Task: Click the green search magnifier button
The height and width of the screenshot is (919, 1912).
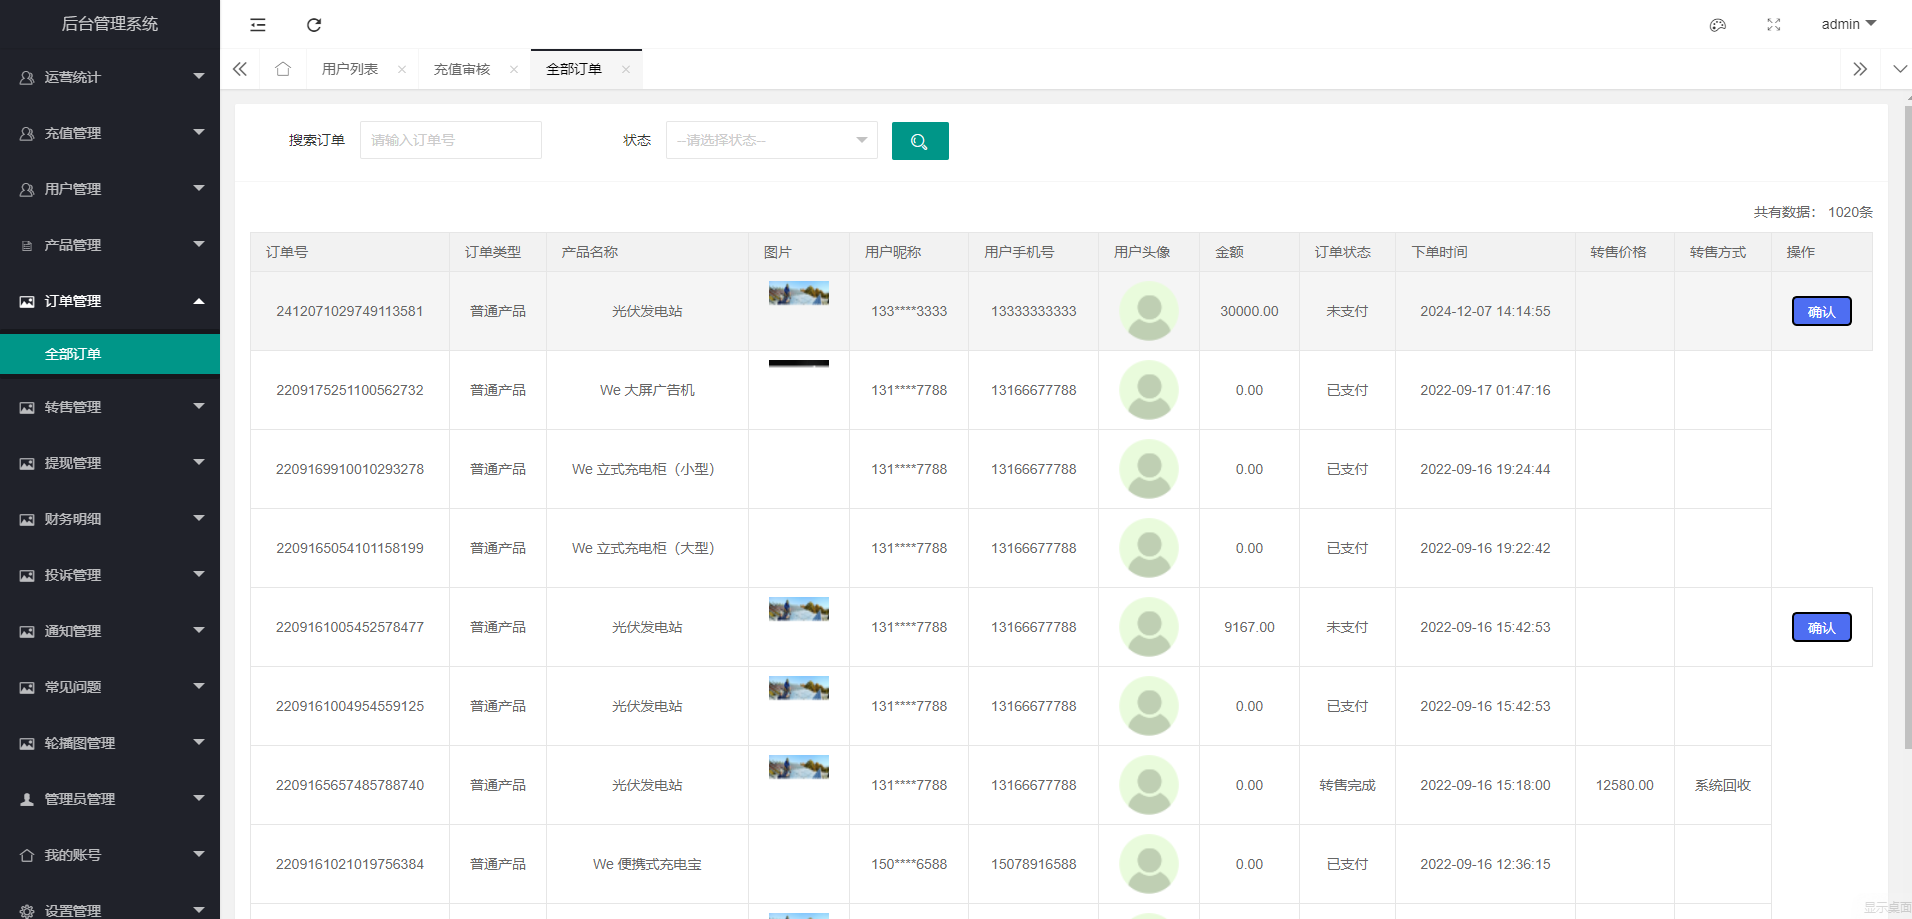Action: tap(919, 141)
